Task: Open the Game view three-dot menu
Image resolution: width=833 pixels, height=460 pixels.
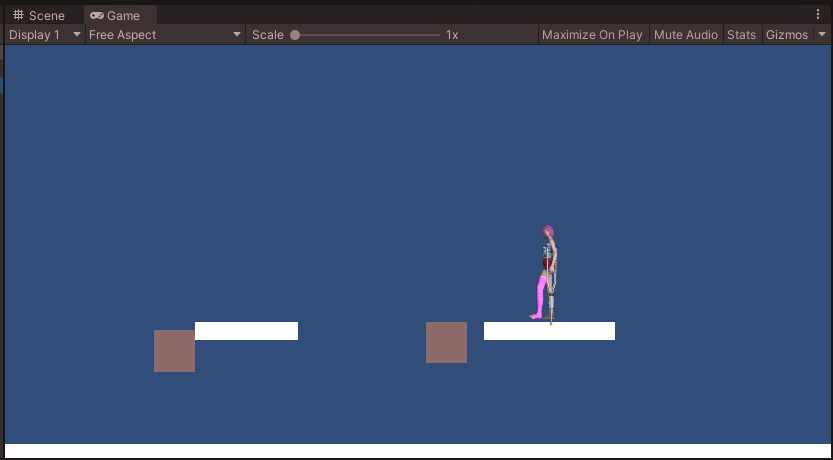Action: pos(818,14)
